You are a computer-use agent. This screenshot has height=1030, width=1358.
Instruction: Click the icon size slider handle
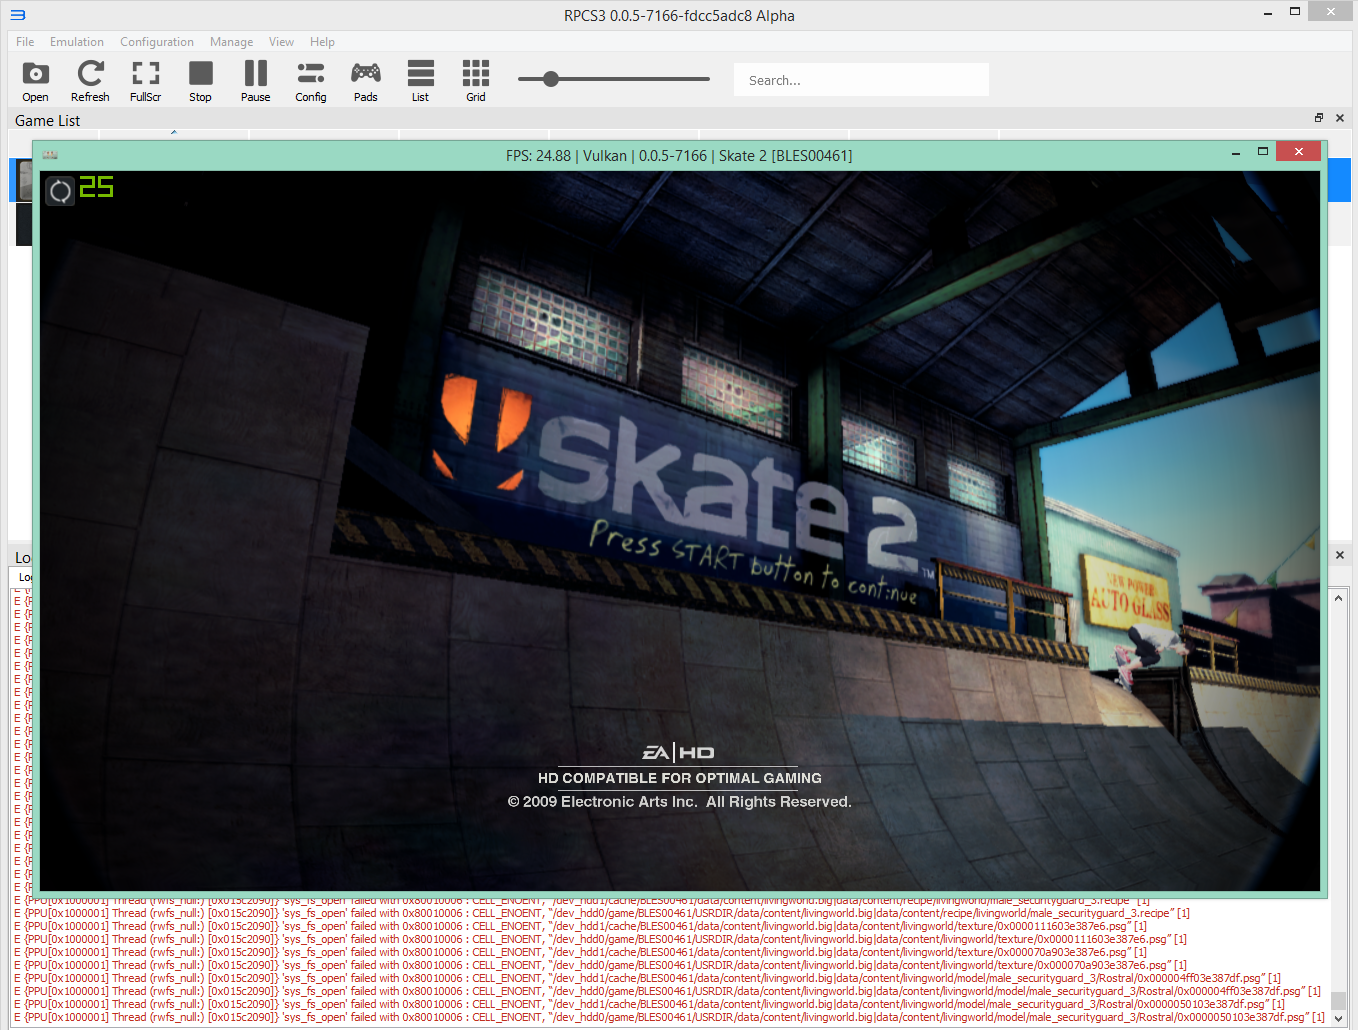[x=551, y=79]
